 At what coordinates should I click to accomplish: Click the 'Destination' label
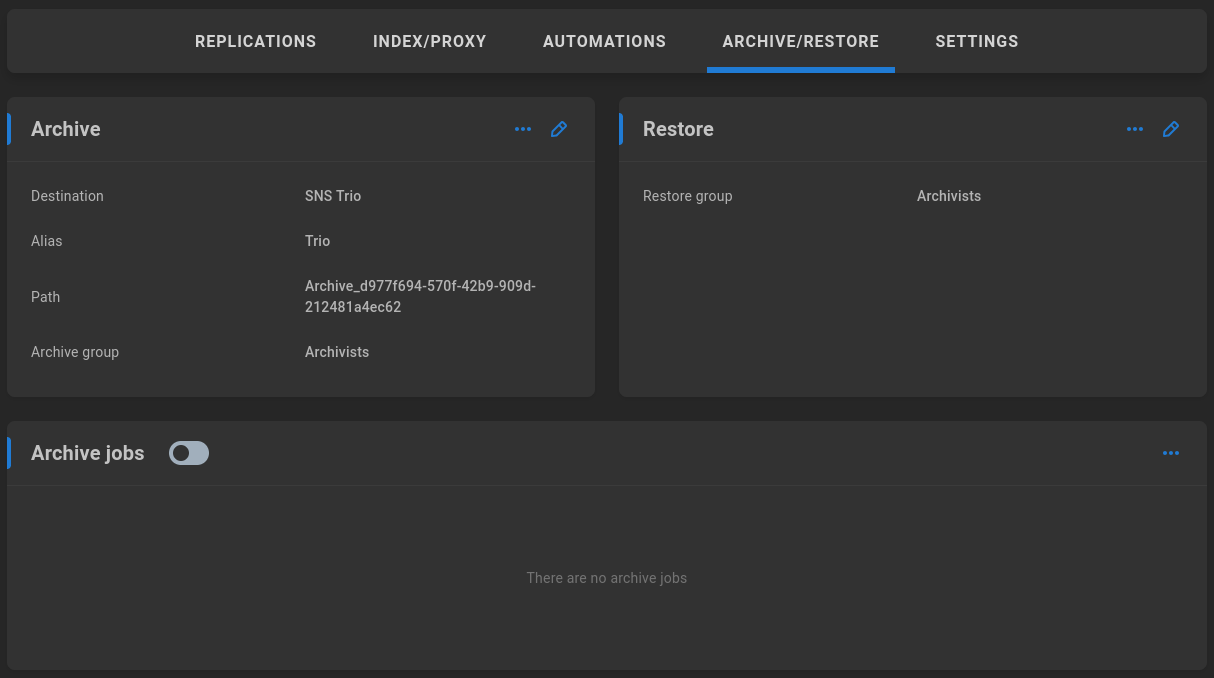coord(67,196)
